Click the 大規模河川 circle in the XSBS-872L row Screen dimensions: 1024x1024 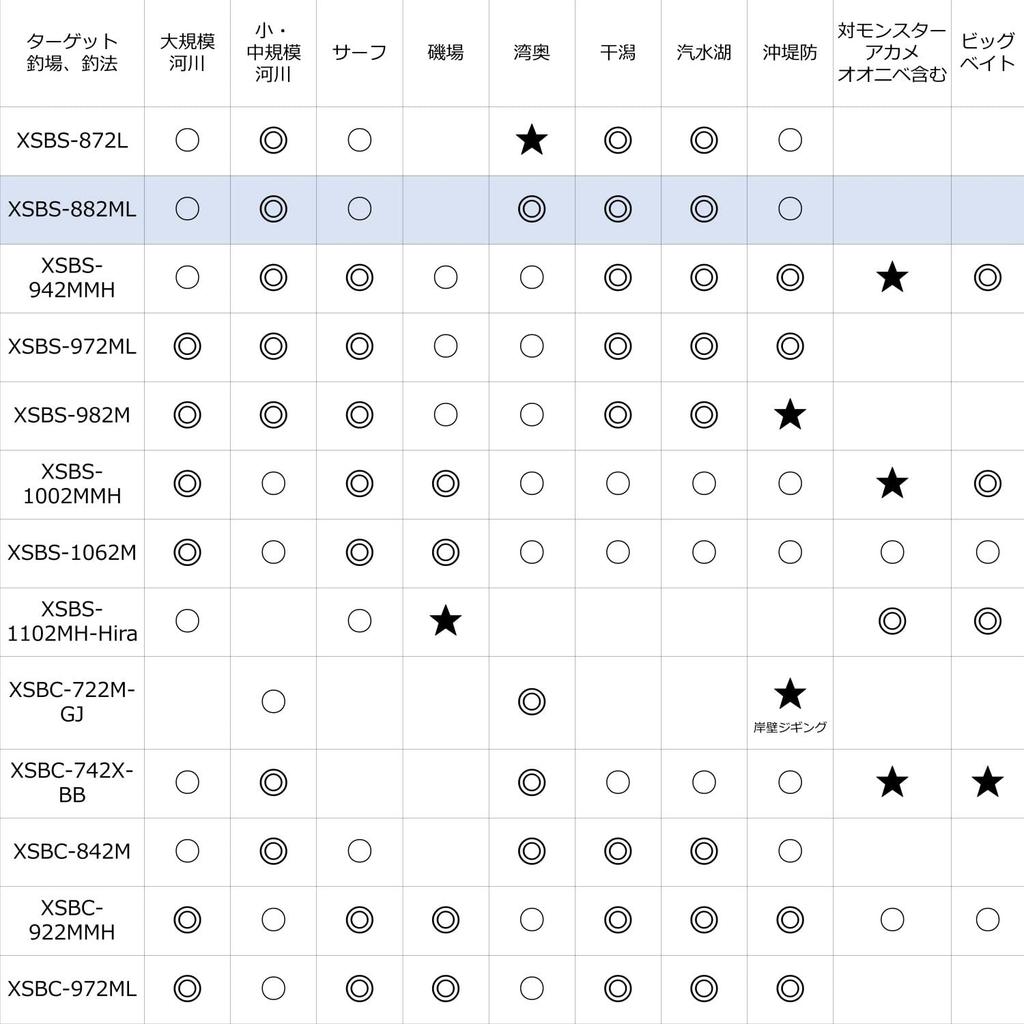187,140
